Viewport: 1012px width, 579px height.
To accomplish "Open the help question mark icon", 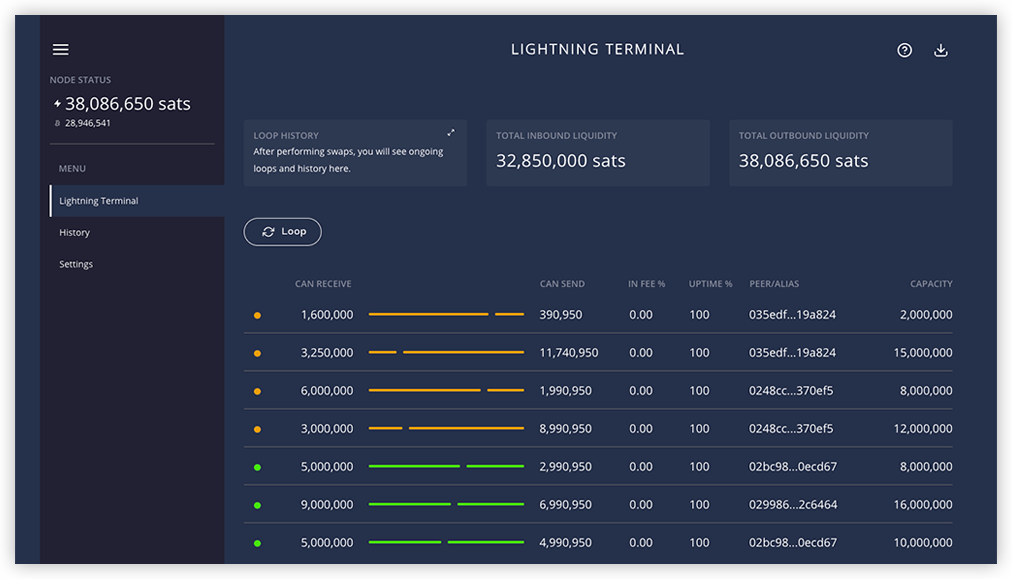I will pos(904,50).
